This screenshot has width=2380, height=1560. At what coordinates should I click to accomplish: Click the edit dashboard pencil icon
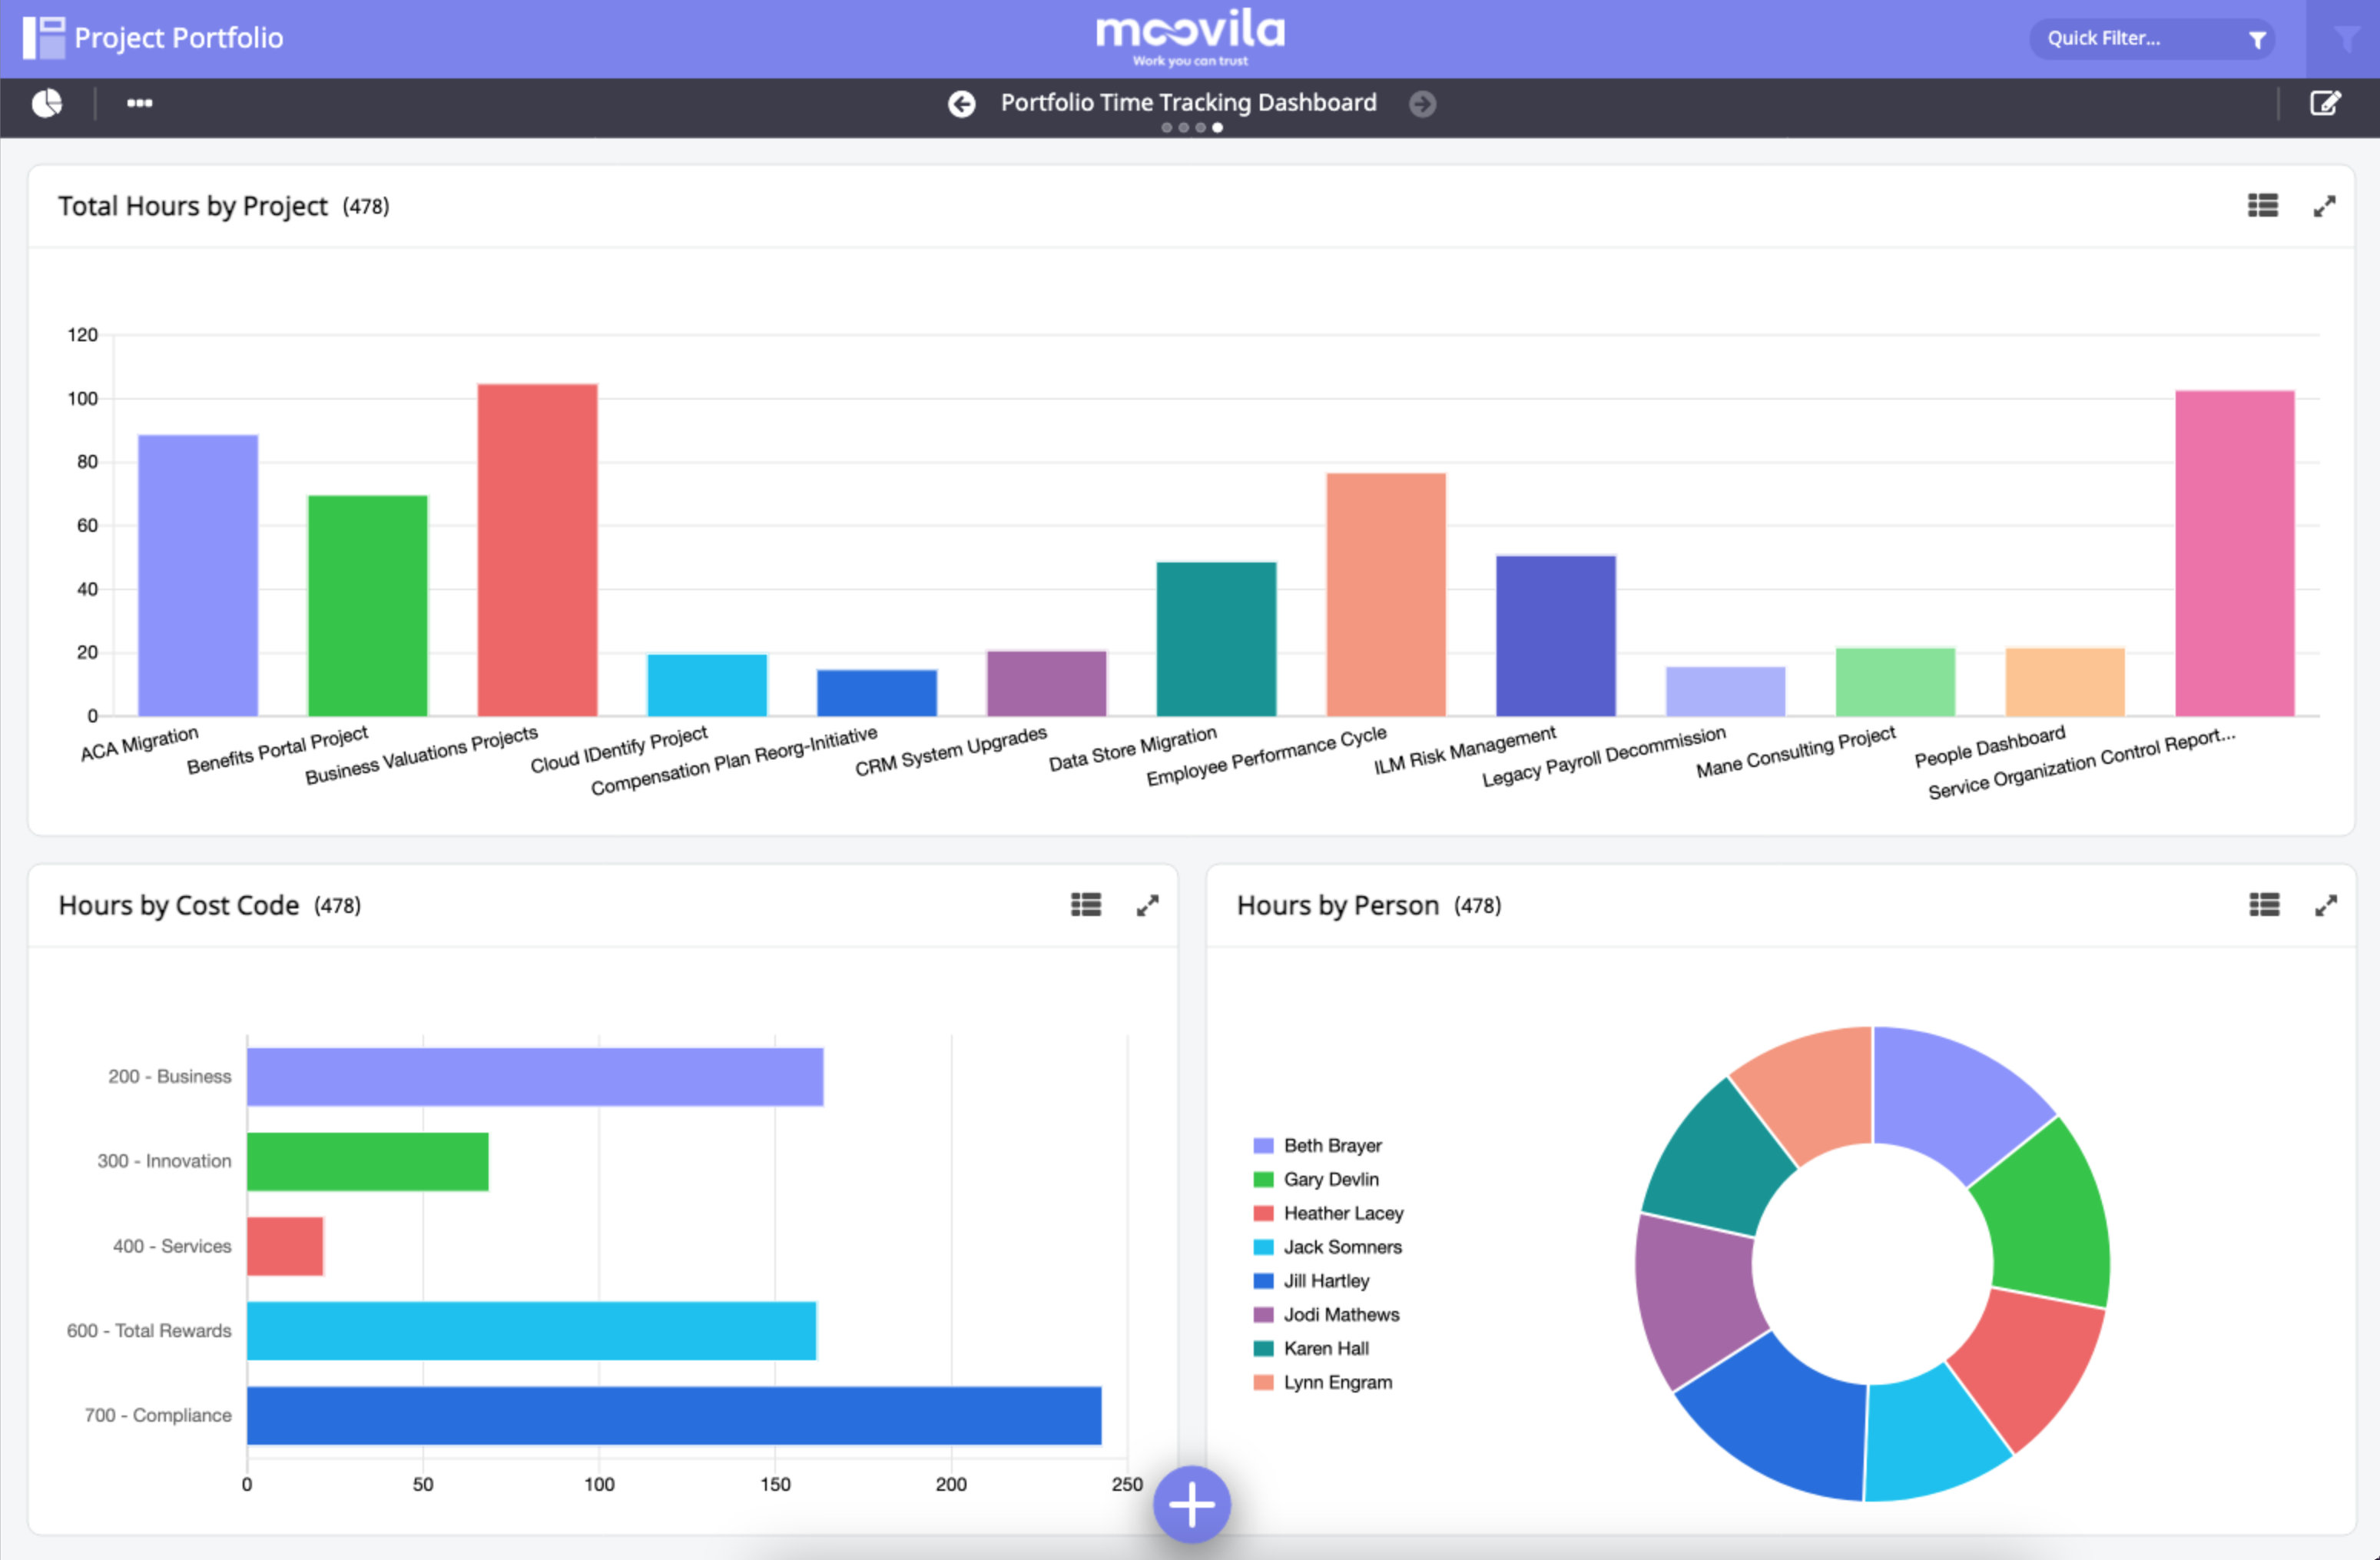pyautogui.click(x=2324, y=103)
